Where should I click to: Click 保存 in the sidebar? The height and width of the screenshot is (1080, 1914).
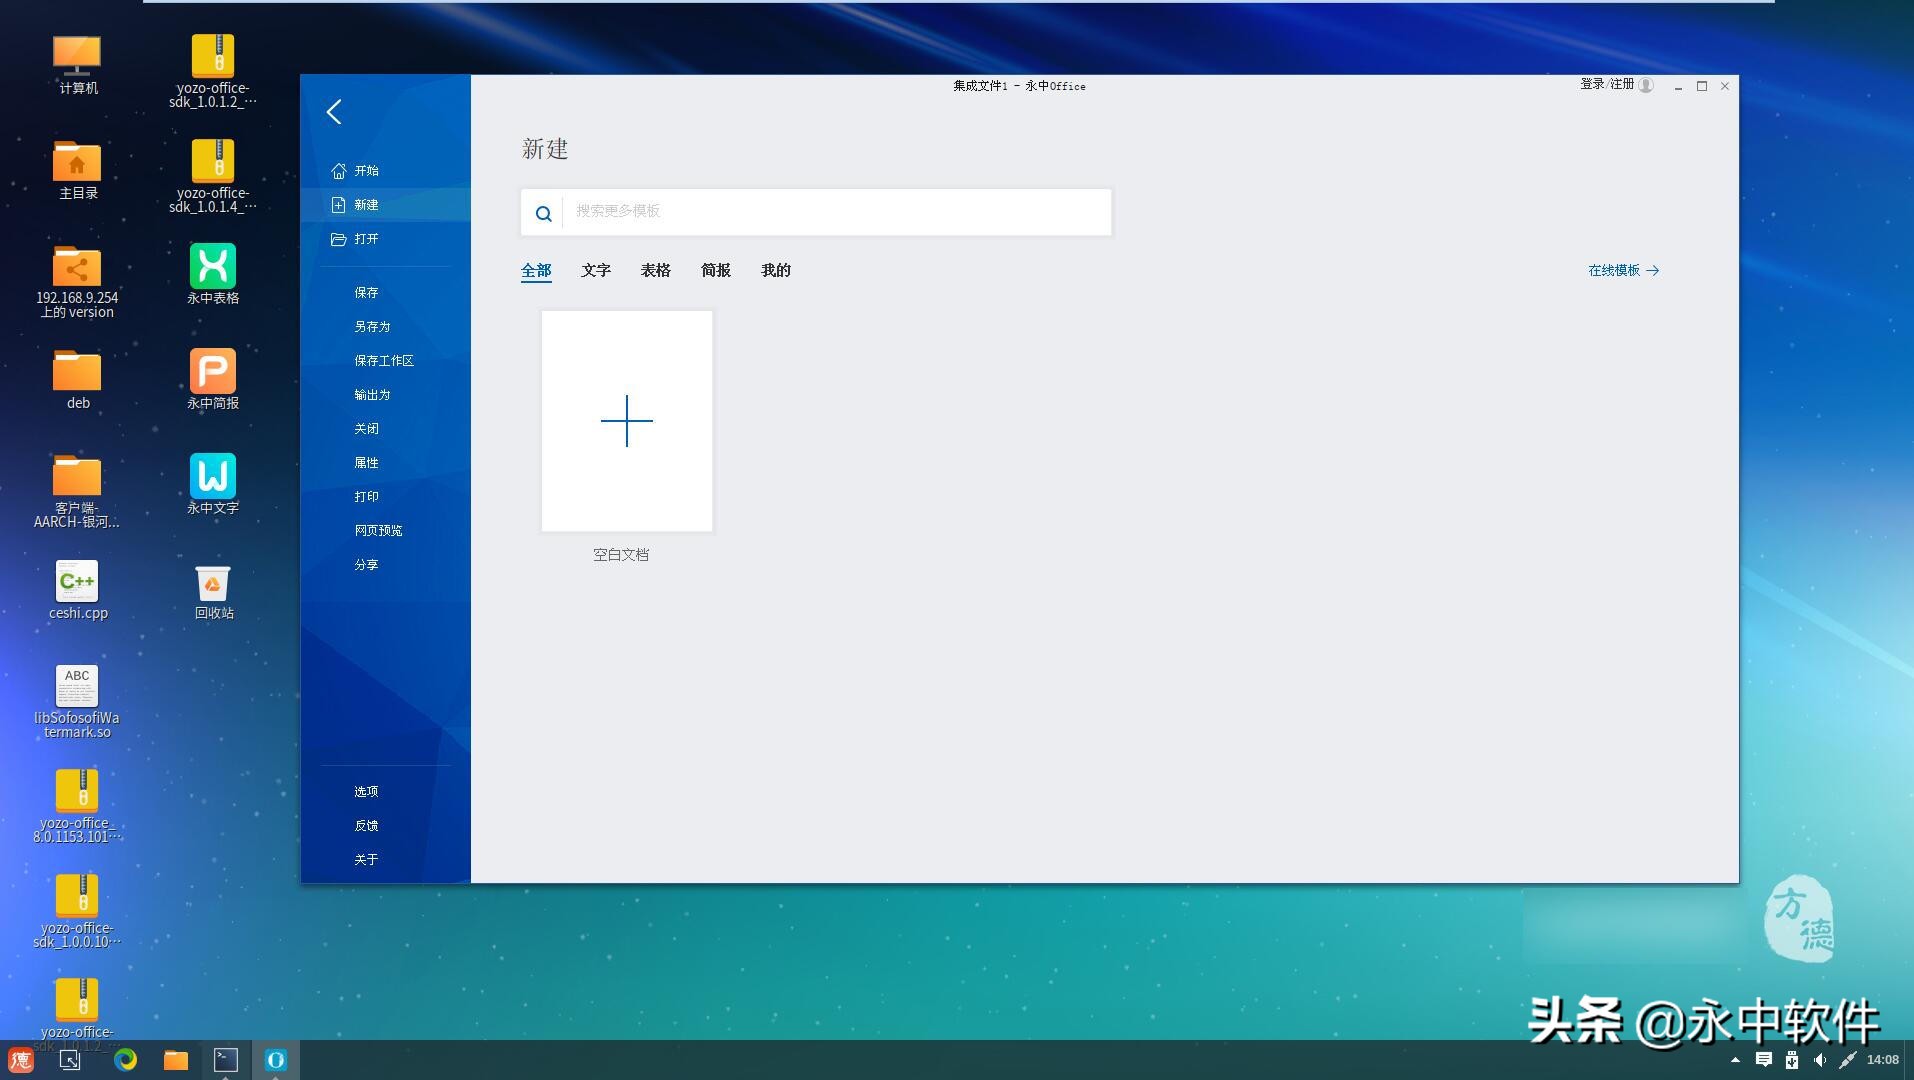click(x=366, y=293)
